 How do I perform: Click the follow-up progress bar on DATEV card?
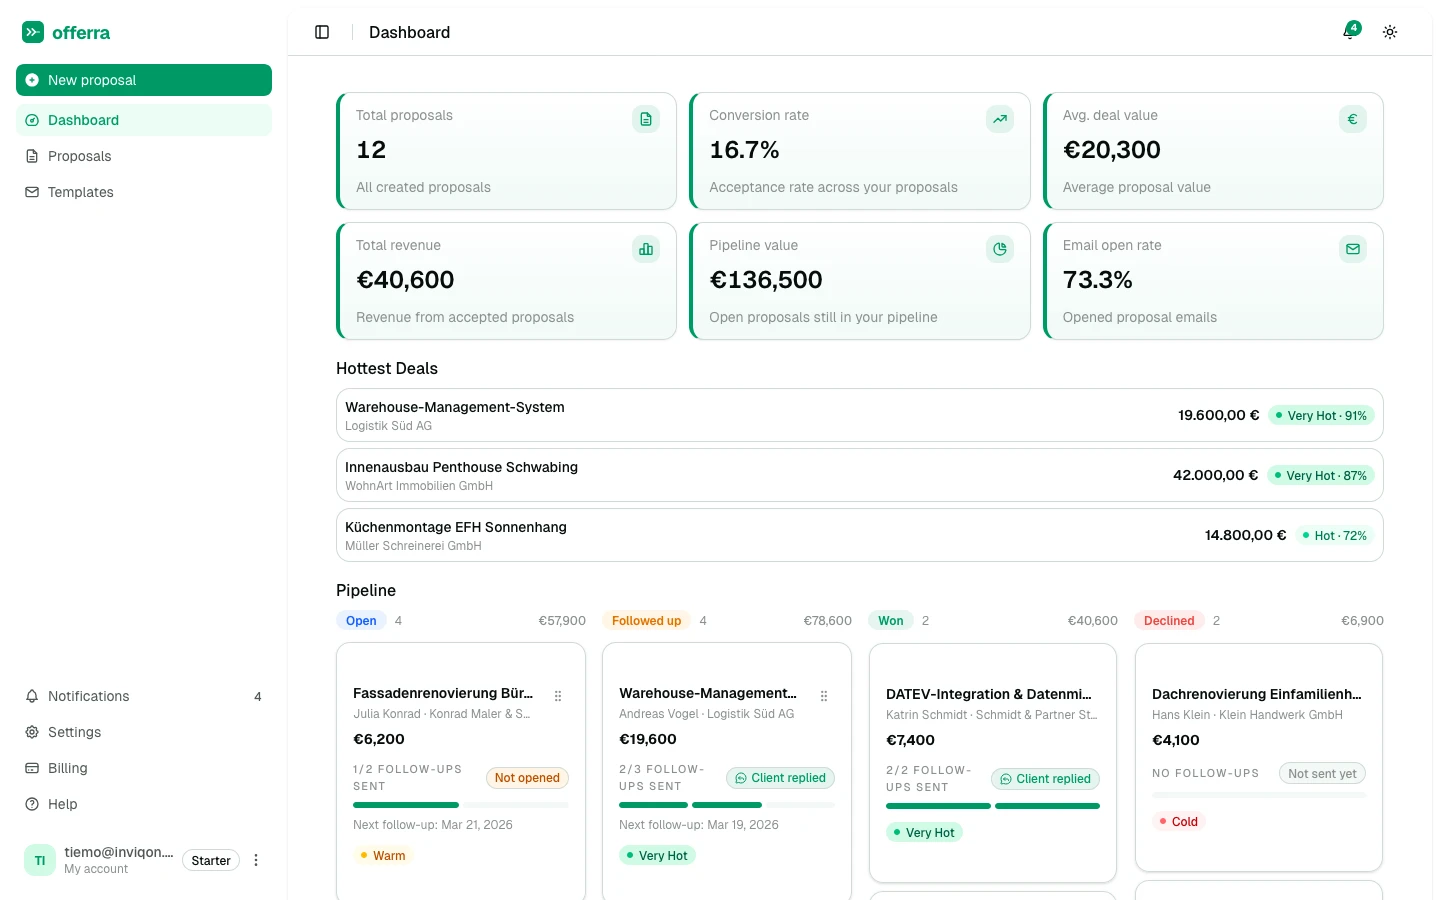992,806
